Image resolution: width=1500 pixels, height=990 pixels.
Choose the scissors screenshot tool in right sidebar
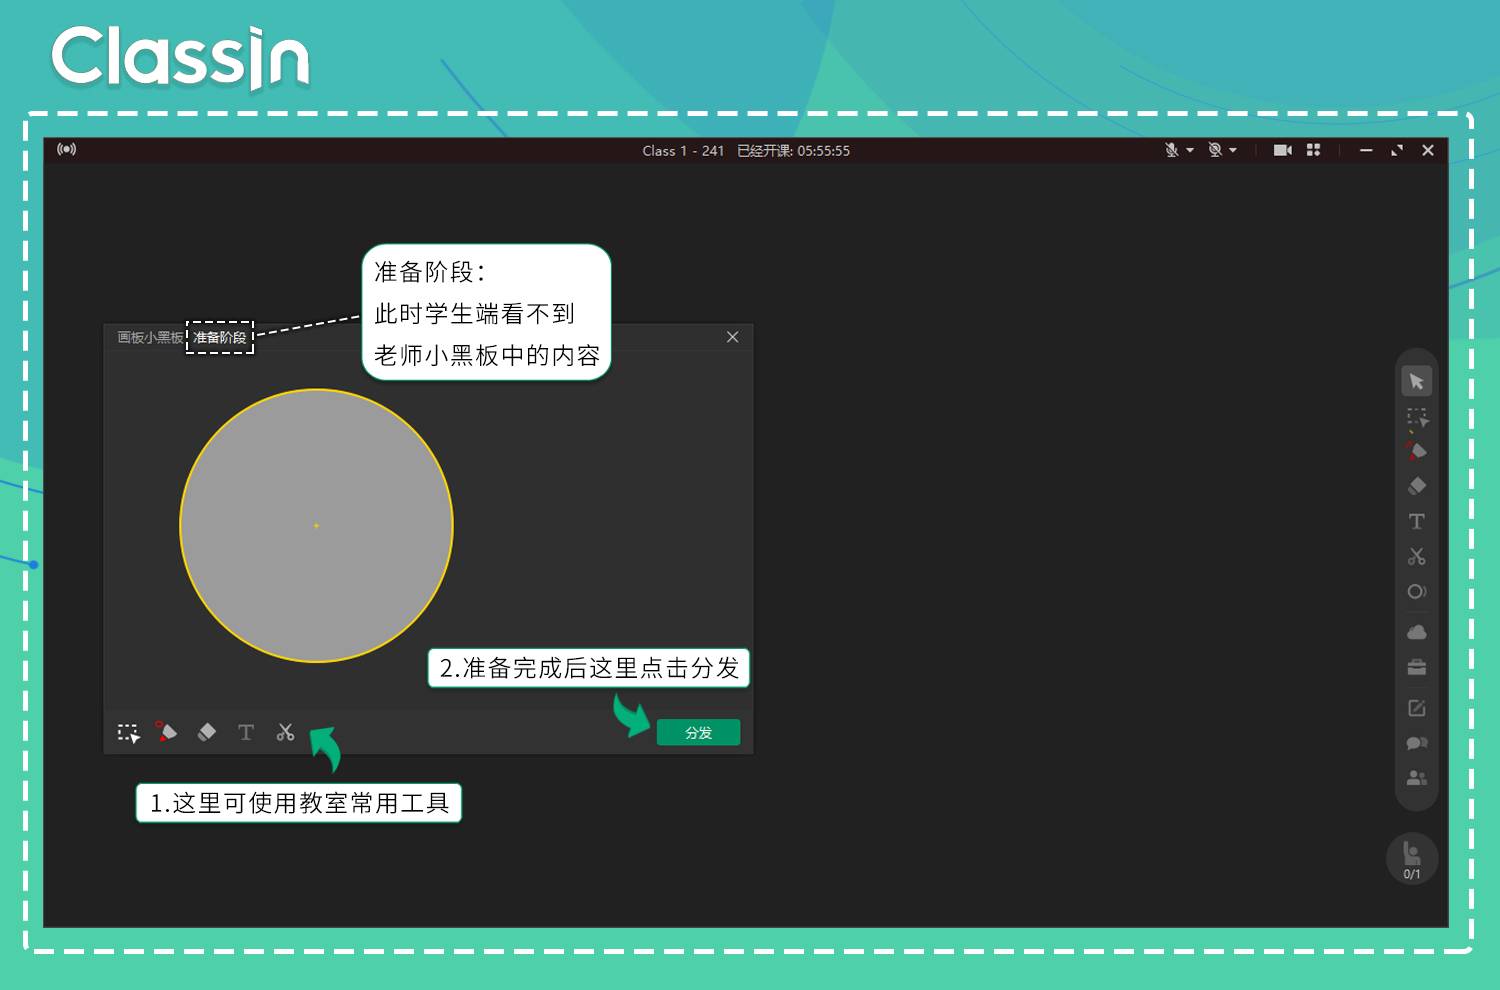tap(1416, 556)
